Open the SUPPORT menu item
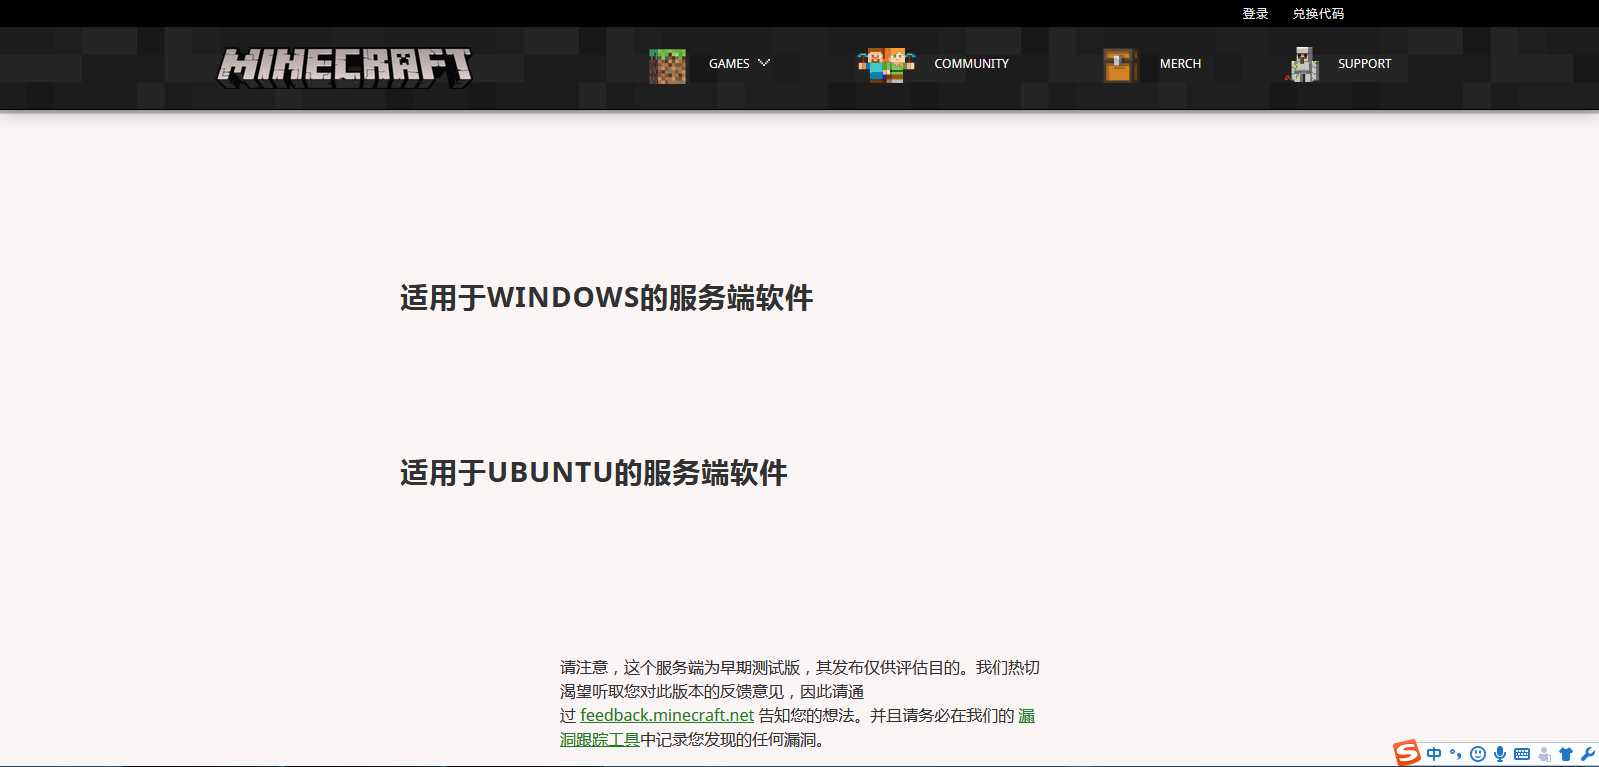Image resolution: width=1599 pixels, height=767 pixels. click(1364, 64)
